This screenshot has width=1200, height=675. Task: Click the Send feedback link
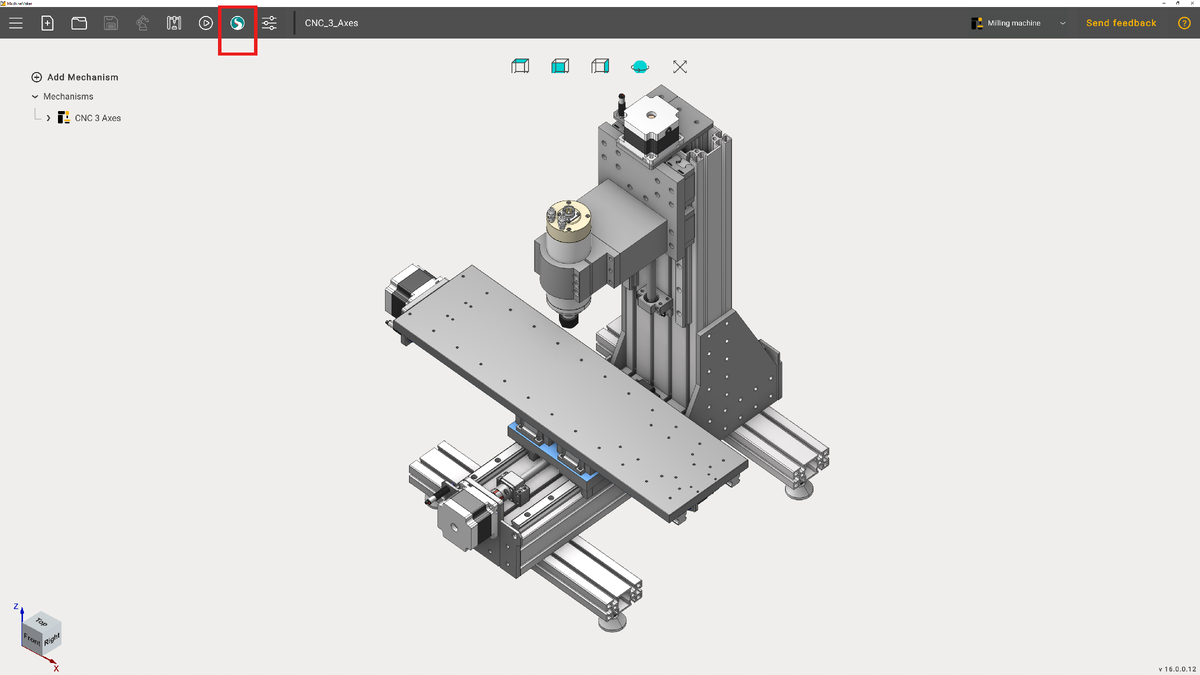click(1120, 22)
